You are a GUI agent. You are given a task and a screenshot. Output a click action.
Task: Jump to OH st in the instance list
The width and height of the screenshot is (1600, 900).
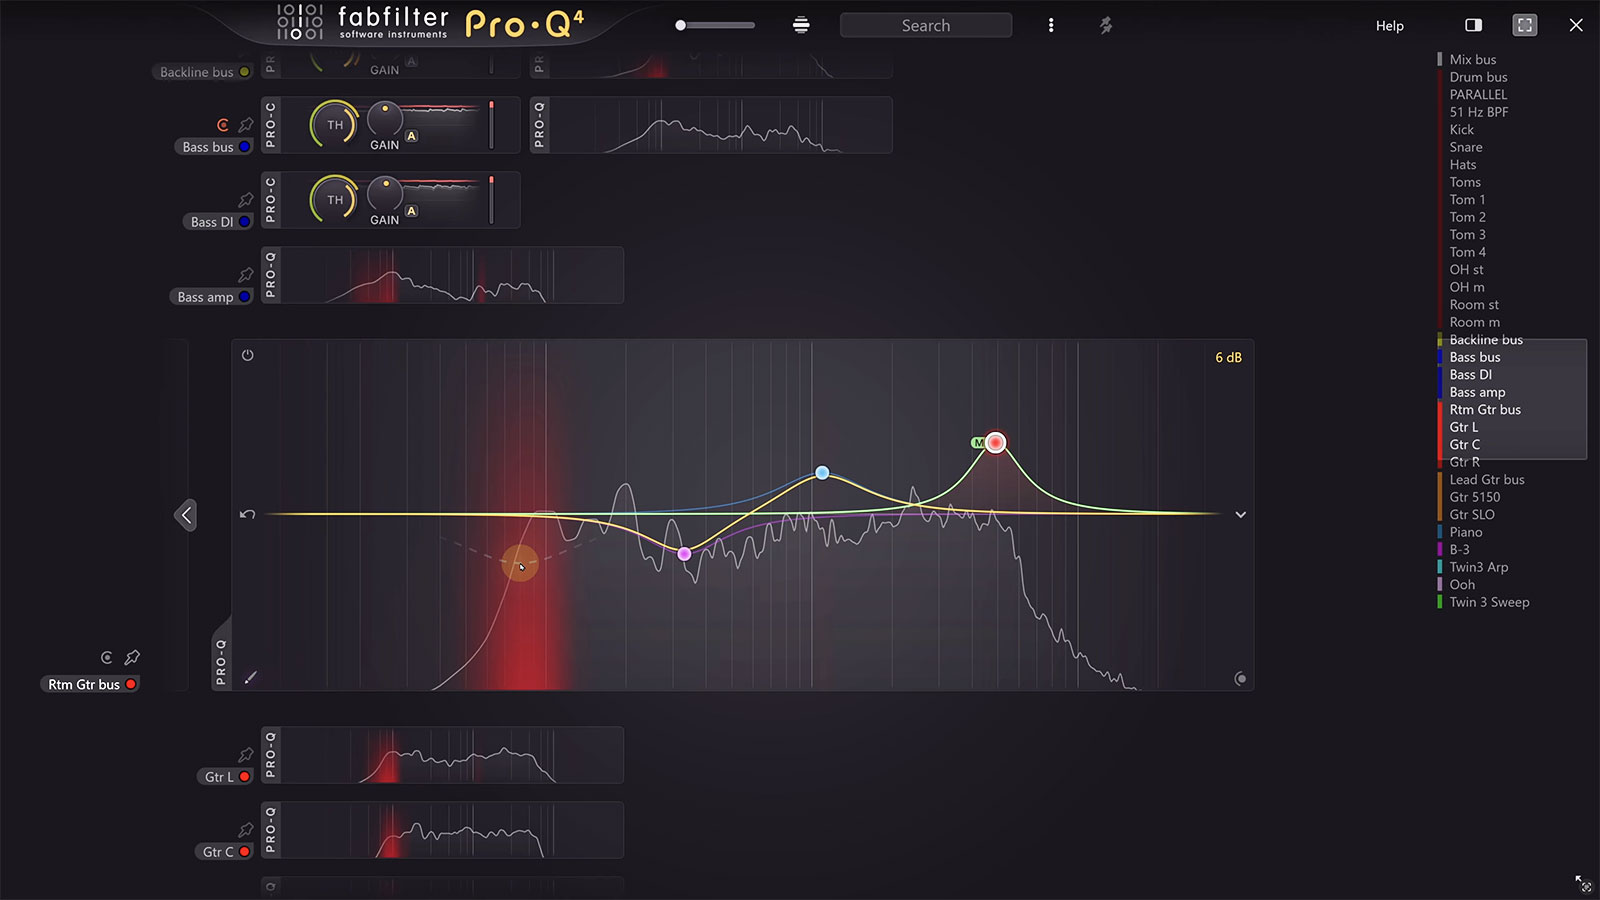coord(1467,270)
